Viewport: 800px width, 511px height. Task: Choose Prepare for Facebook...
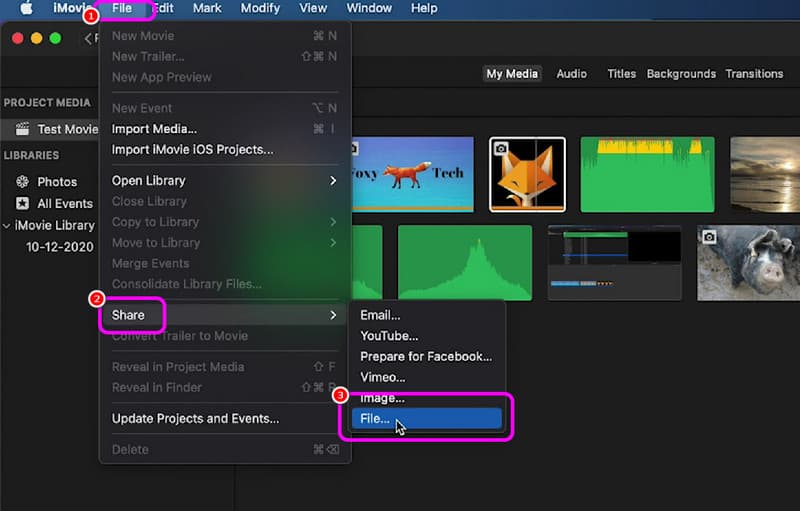tap(427, 356)
